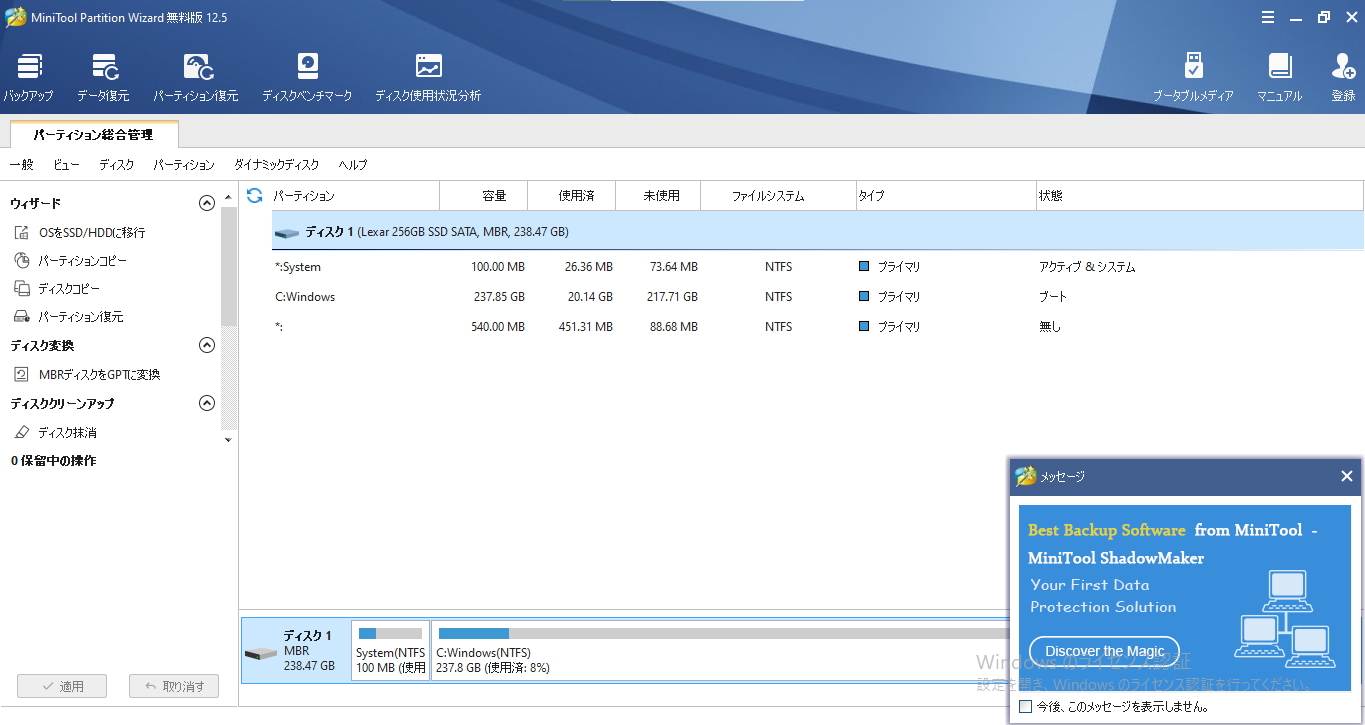Sort by パーティション column header

pyautogui.click(x=355, y=196)
